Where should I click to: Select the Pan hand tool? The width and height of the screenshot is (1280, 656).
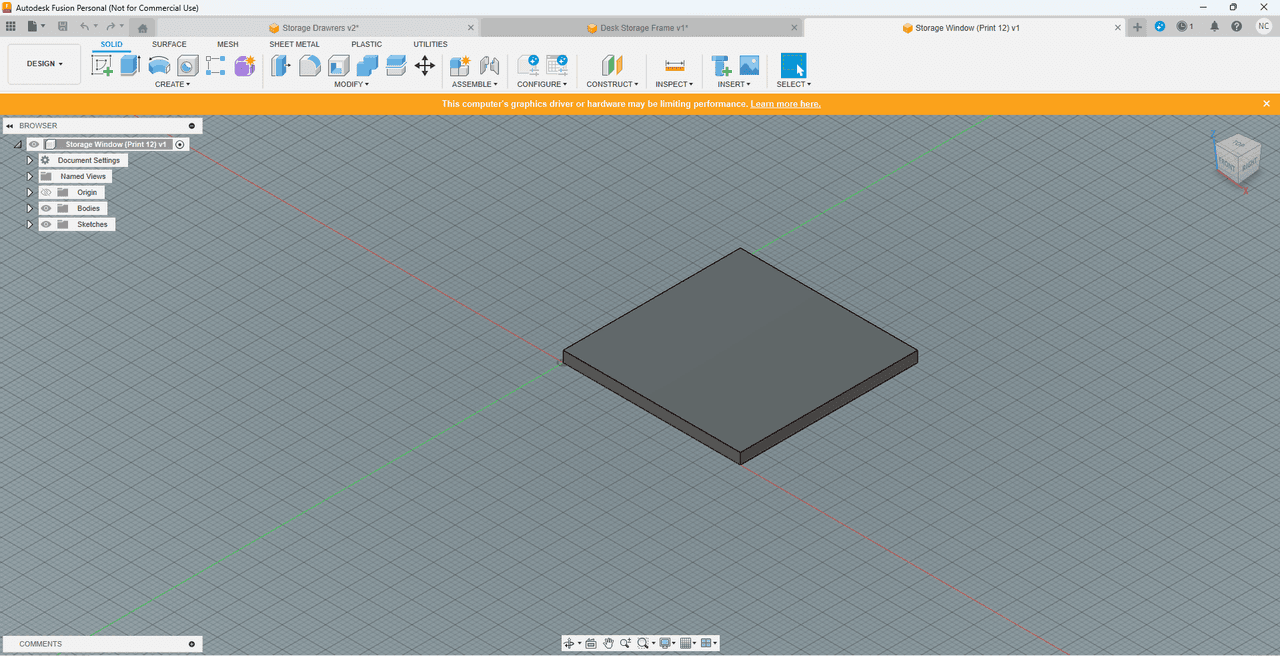[608, 643]
